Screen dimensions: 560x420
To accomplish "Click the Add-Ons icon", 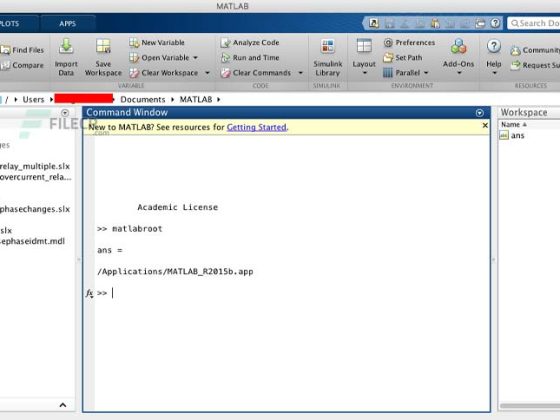I will tap(458, 46).
